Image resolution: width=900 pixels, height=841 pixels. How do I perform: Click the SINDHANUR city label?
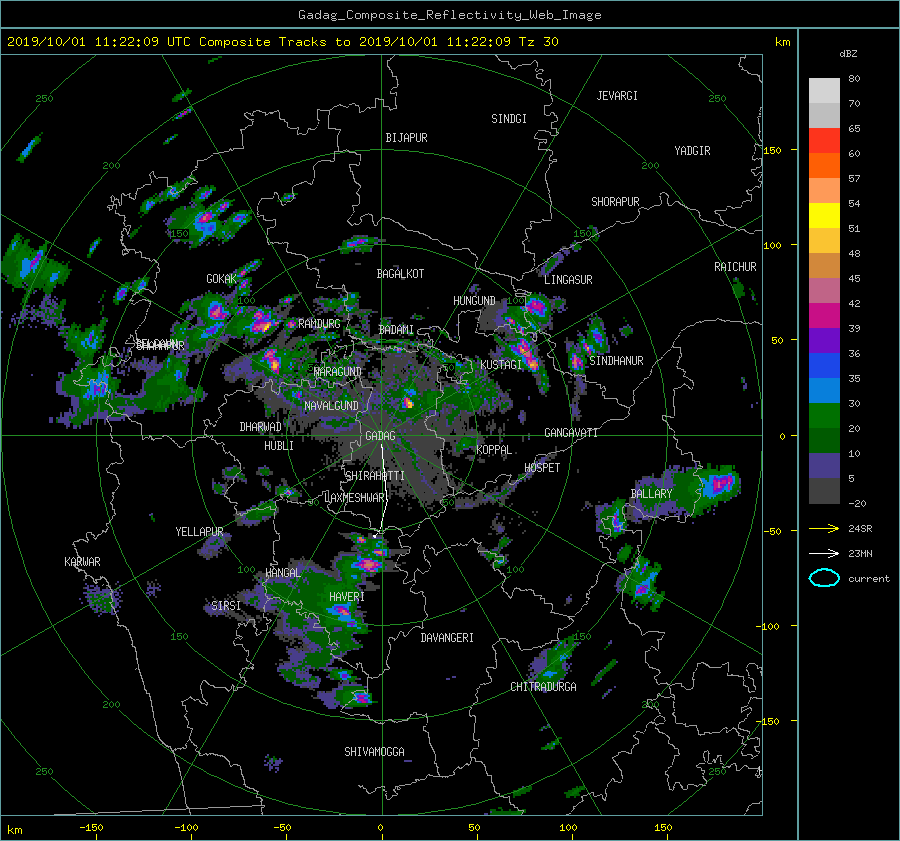(x=616, y=361)
